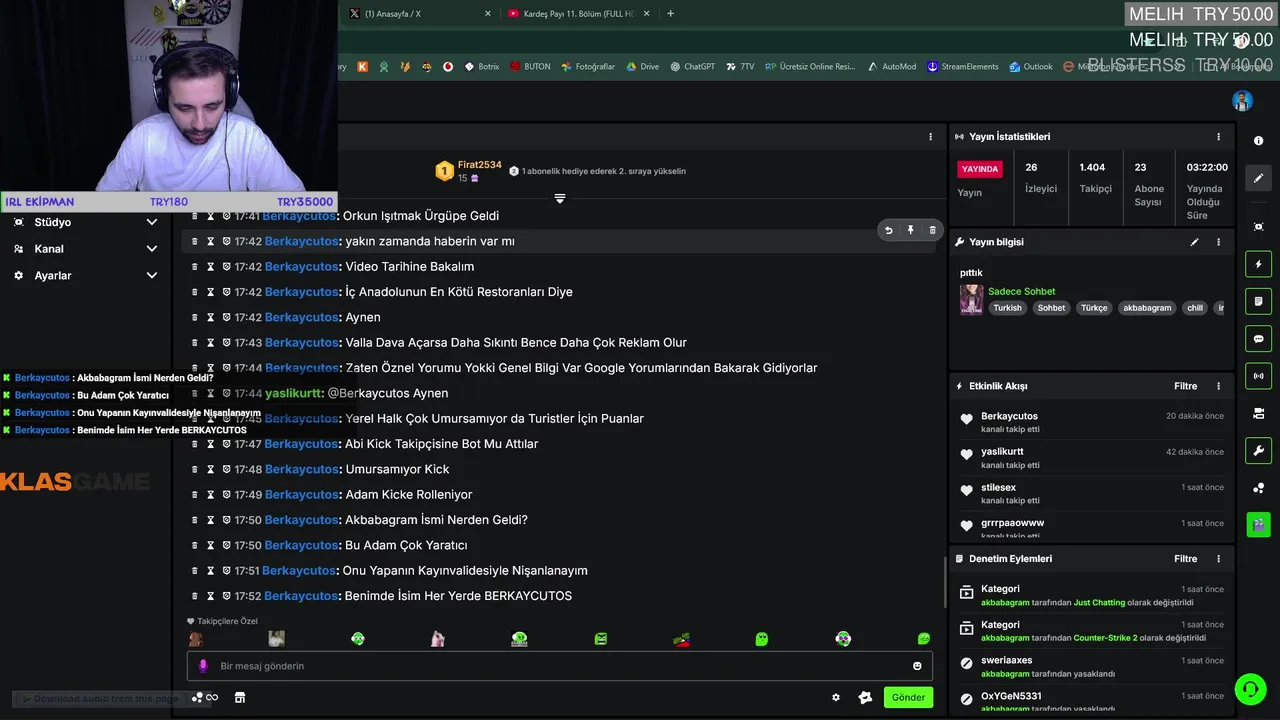Open Denetim Eylemleri three-dot menu

pyautogui.click(x=1218, y=559)
